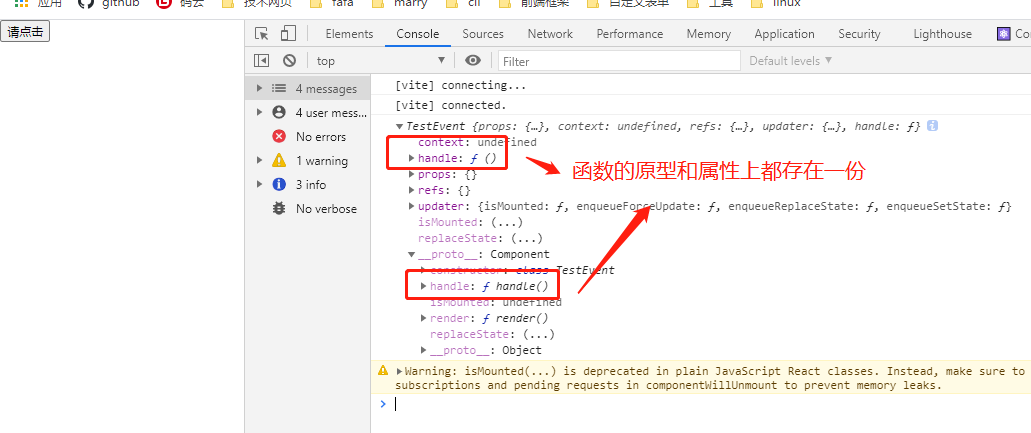Click the React Components extension icon
The width and height of the screenshot is (1031, 433).
[x=1003, y=34]
